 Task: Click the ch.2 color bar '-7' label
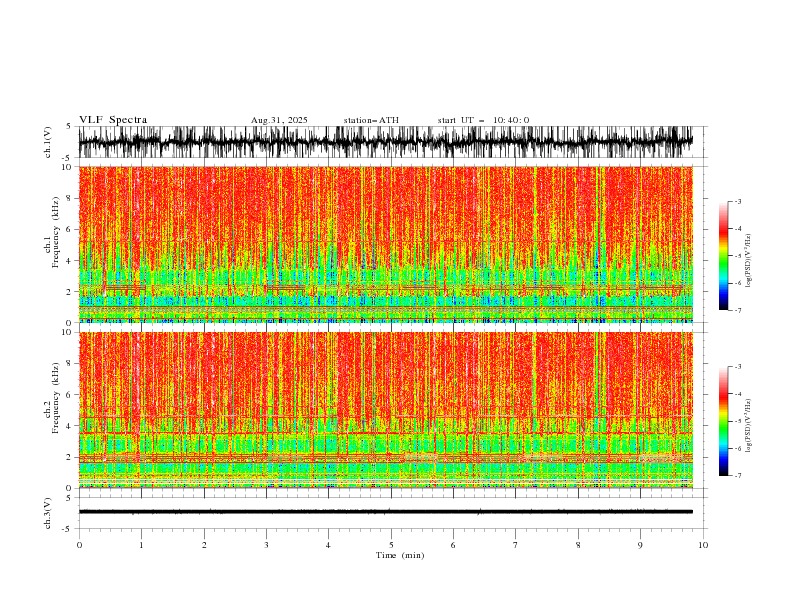738,476
